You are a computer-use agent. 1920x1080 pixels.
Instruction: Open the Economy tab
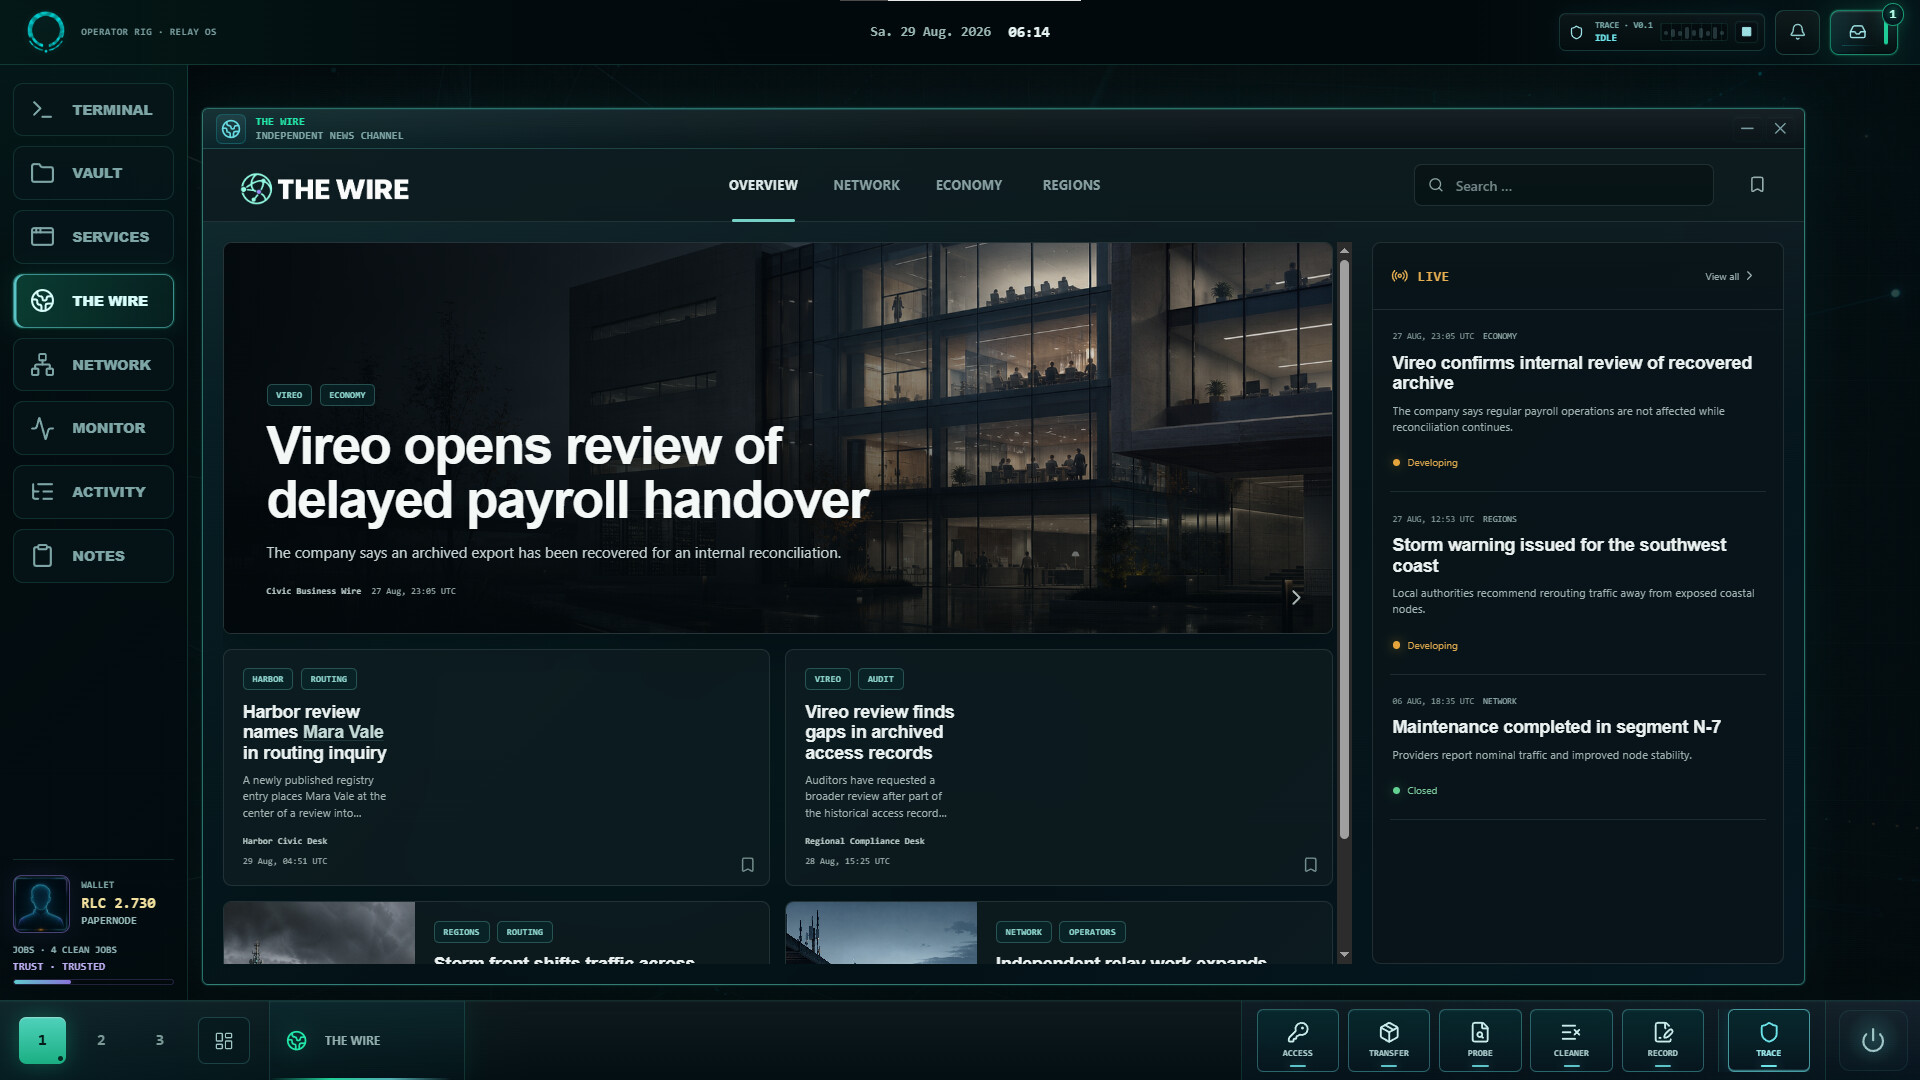968,185
